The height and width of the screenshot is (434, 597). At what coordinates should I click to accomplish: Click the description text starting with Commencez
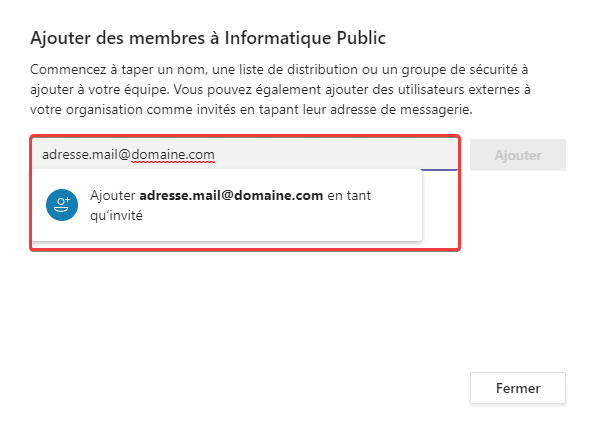[x=280, y=89]
